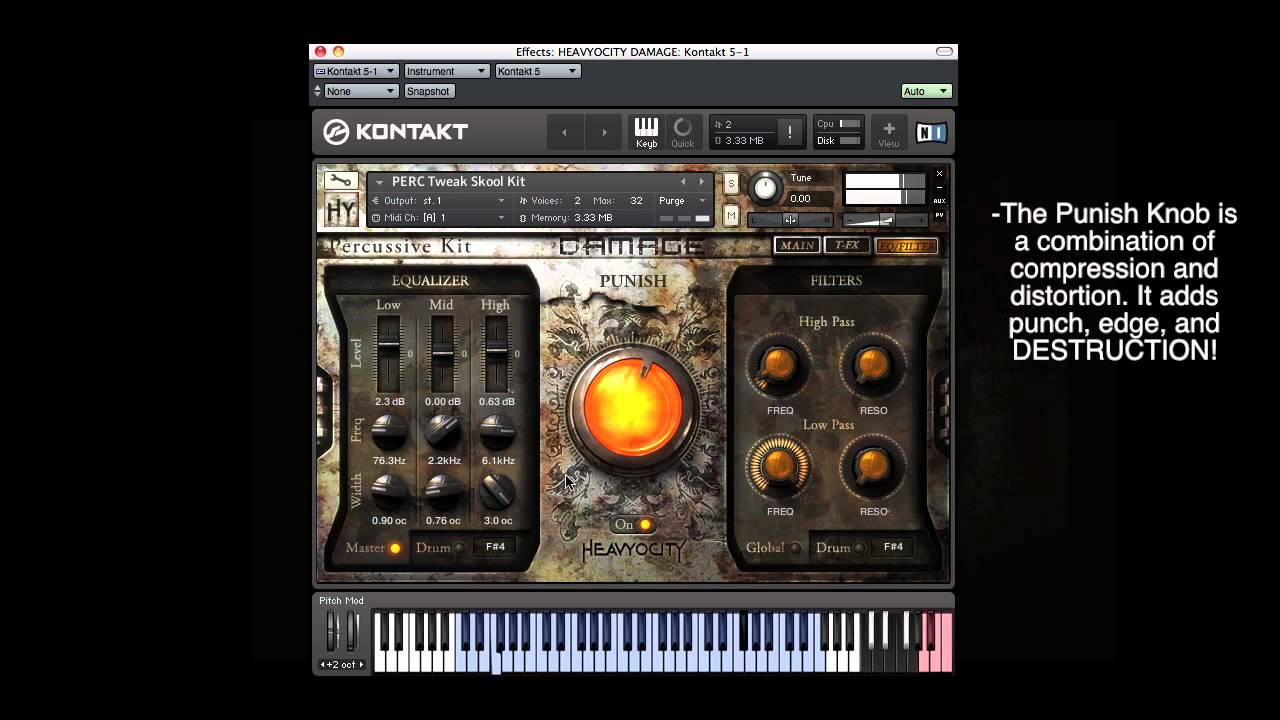1280x720 pixels.
Task: Open the Kontakt 5 dropdown
Action: pyautogui.click(x=537, y=71)
